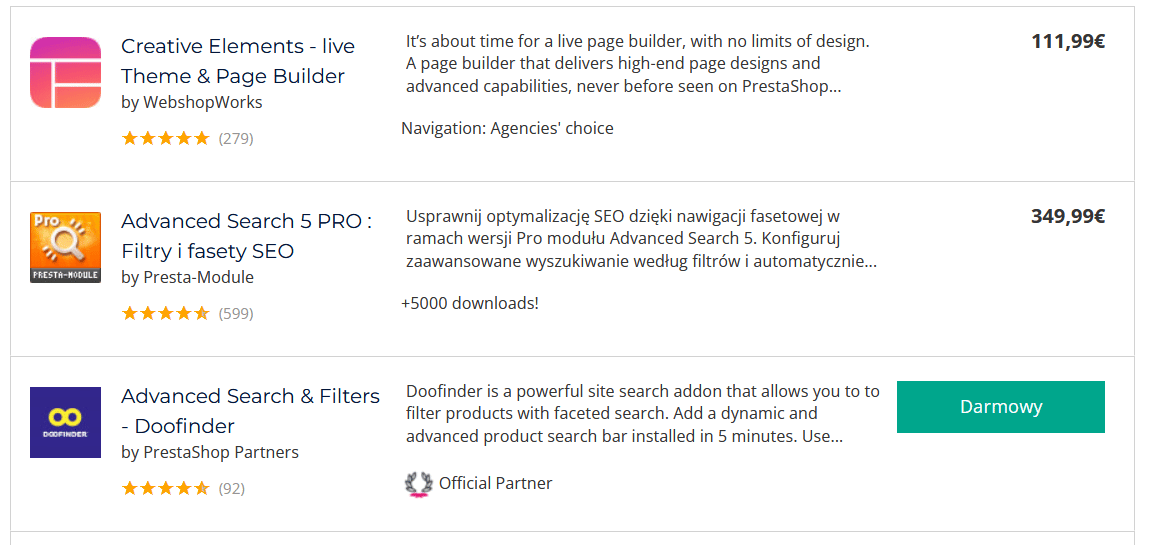Click the star rating of Advanced Search 5 PRO
Viewport: 1149px width, 545px height.
click(x=166, y=314)
